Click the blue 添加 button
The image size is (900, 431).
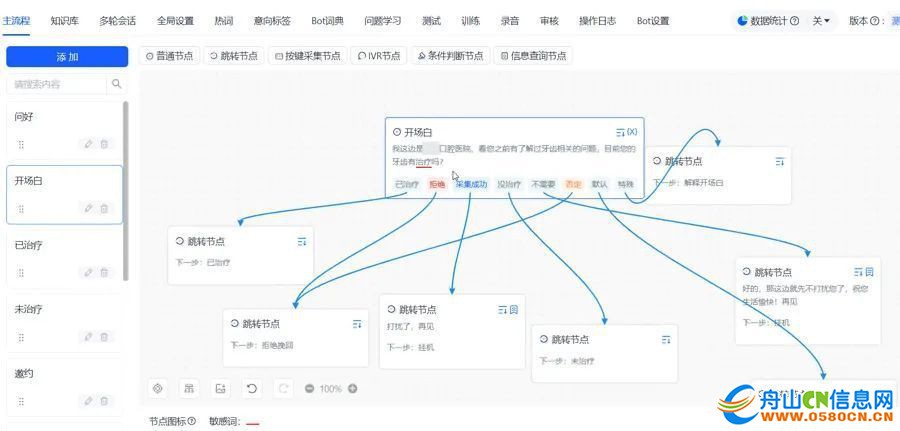pyautogui.click(x=65, y=57)
